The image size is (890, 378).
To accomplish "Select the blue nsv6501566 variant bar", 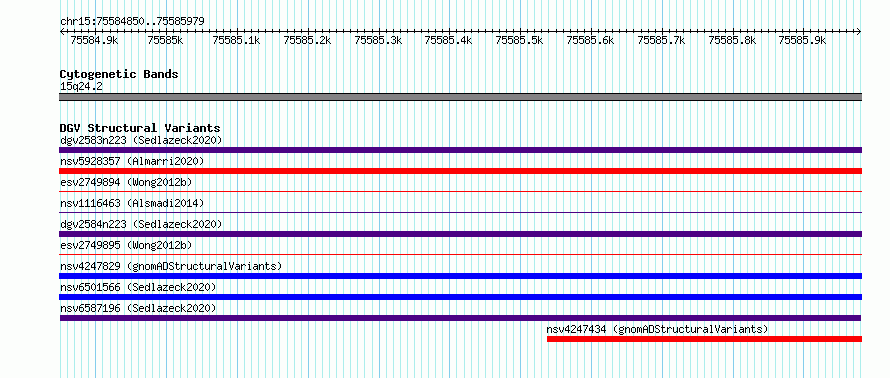I will [x=460, y=297].
